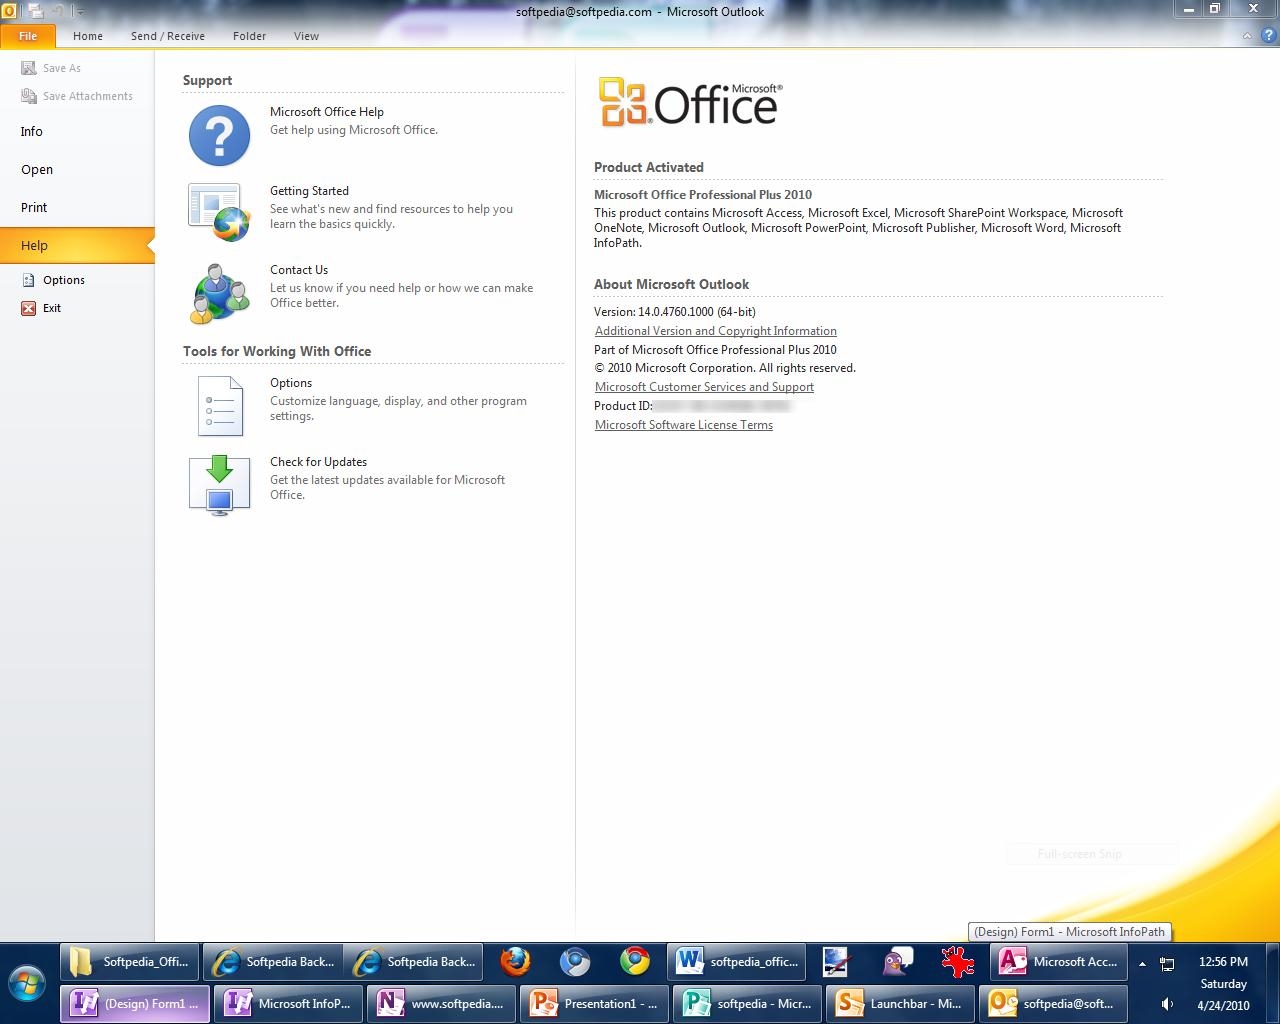This screenshot has width=1280, height=1024.
Task: Open Microsoft Software License Terms link
Action: pyautogui.click(x=683, y=425)
